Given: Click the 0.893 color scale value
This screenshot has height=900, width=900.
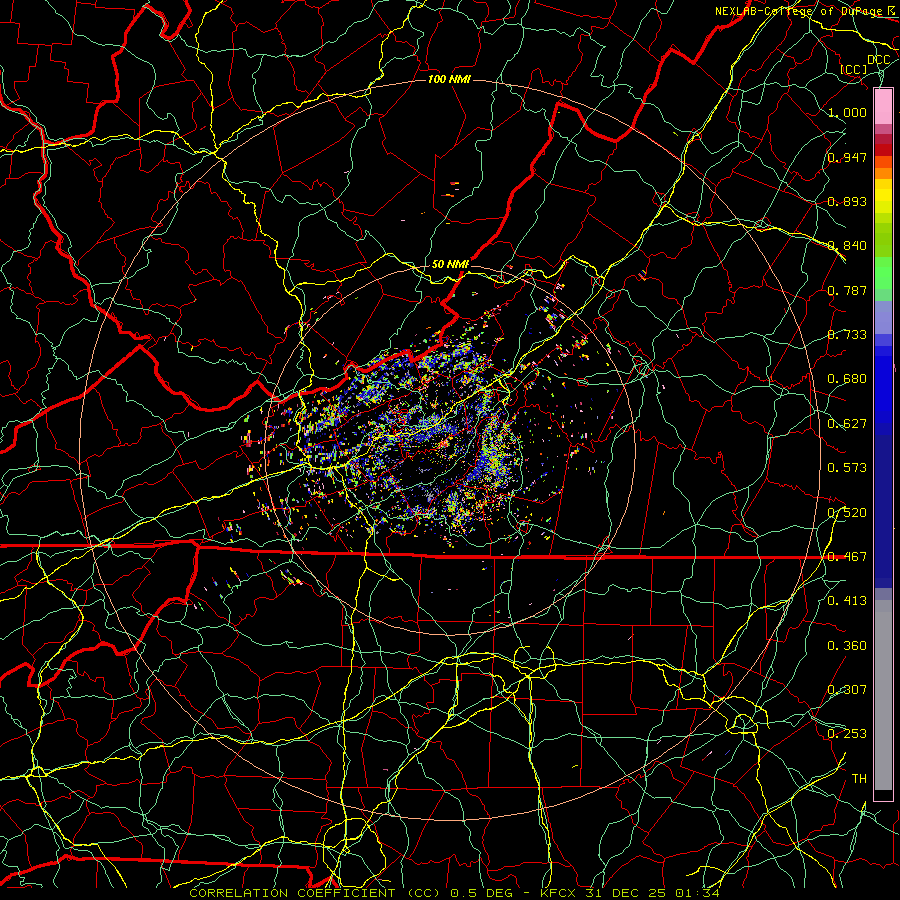Looking at the screenshot, I should pos(847,201).
